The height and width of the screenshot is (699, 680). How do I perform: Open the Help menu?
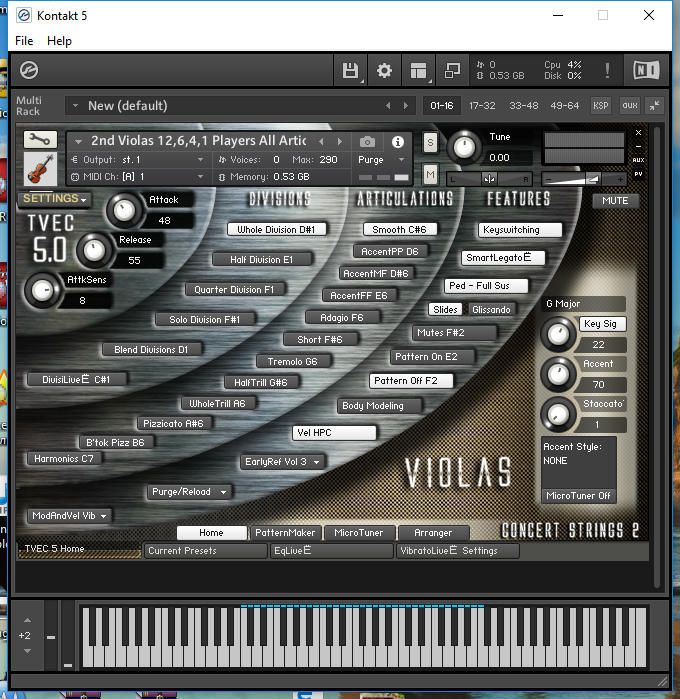pyautogui.click(x=59, y=41)
